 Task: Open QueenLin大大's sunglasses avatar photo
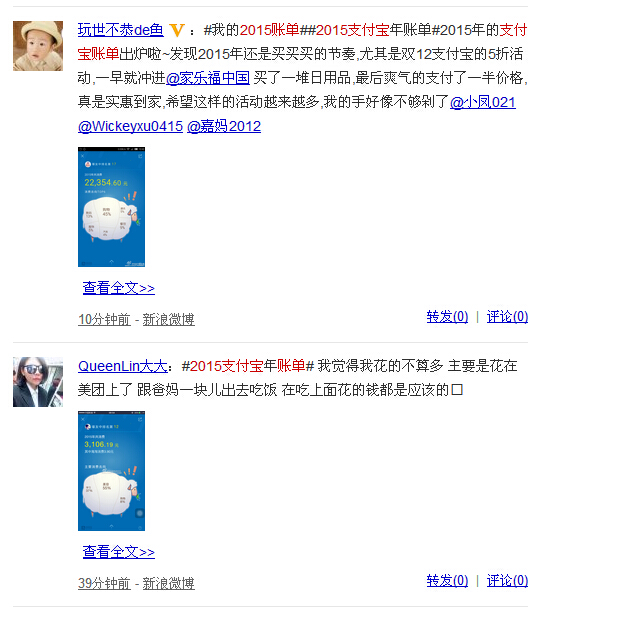point(38,382)
